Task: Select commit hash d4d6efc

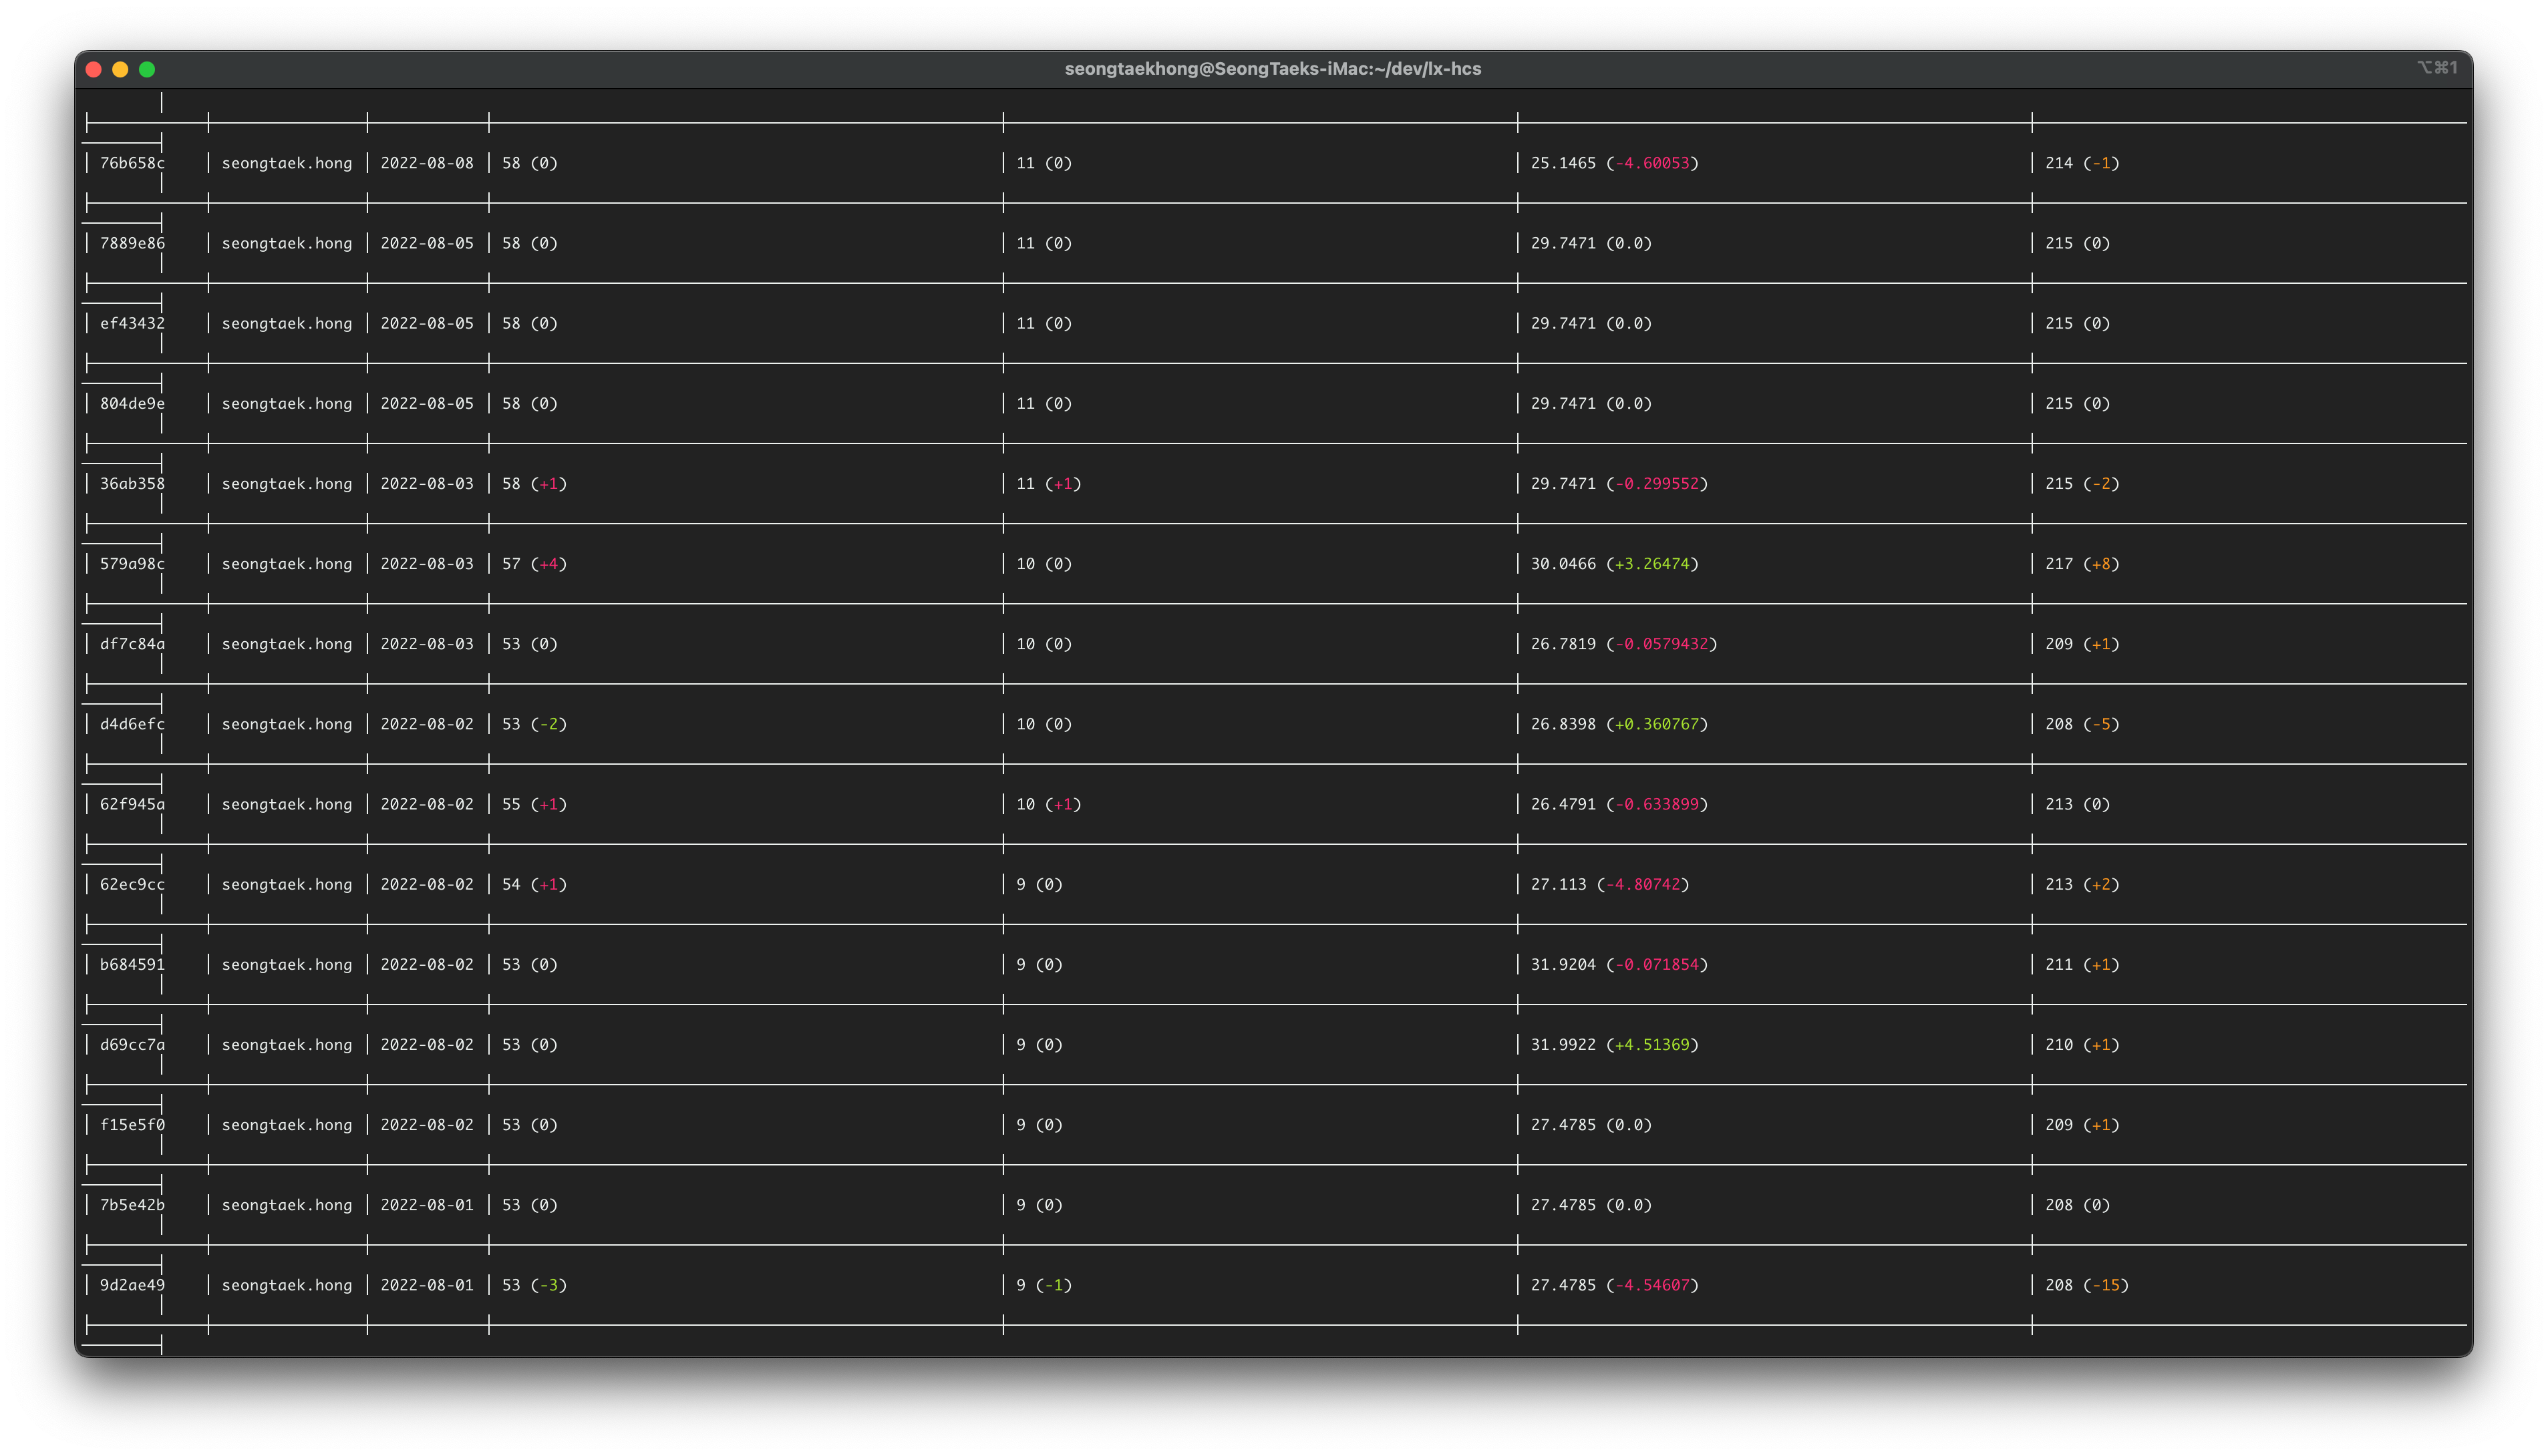Action: 132,724
